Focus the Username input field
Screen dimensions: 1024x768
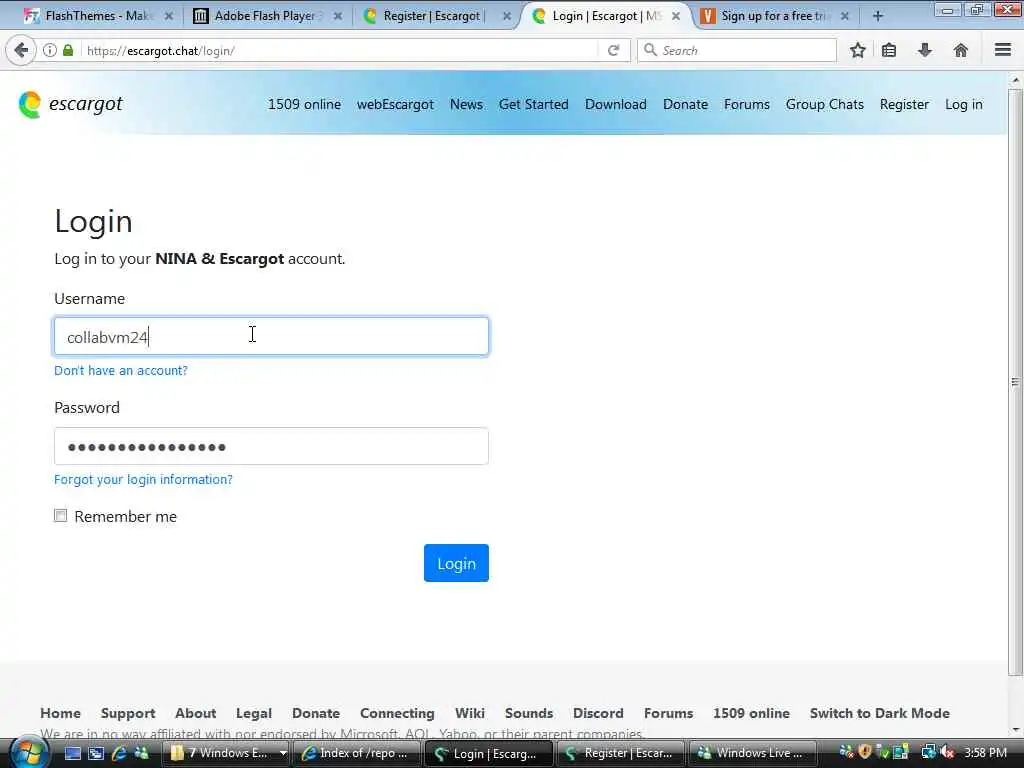(271, 336)
